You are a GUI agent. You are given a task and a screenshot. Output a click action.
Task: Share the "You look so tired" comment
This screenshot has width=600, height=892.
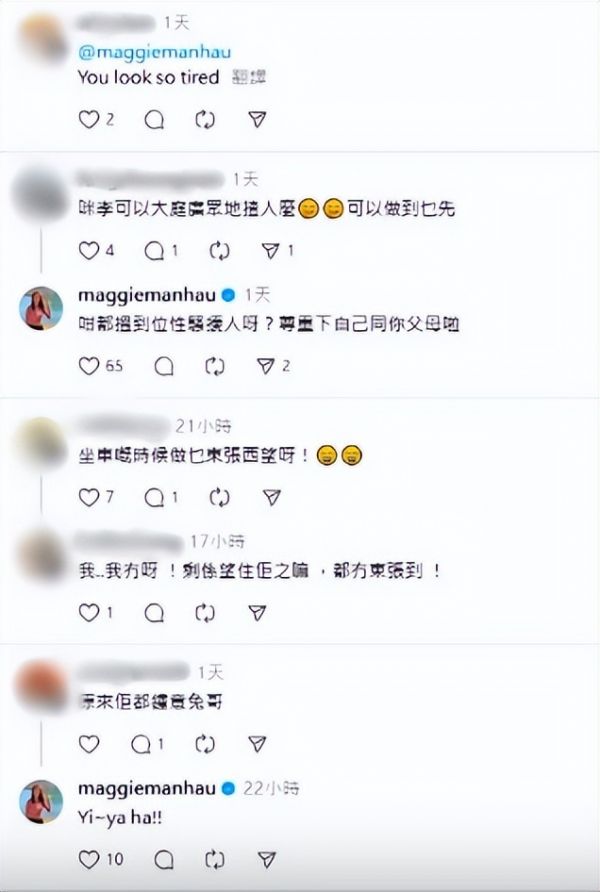coord(257,119)
